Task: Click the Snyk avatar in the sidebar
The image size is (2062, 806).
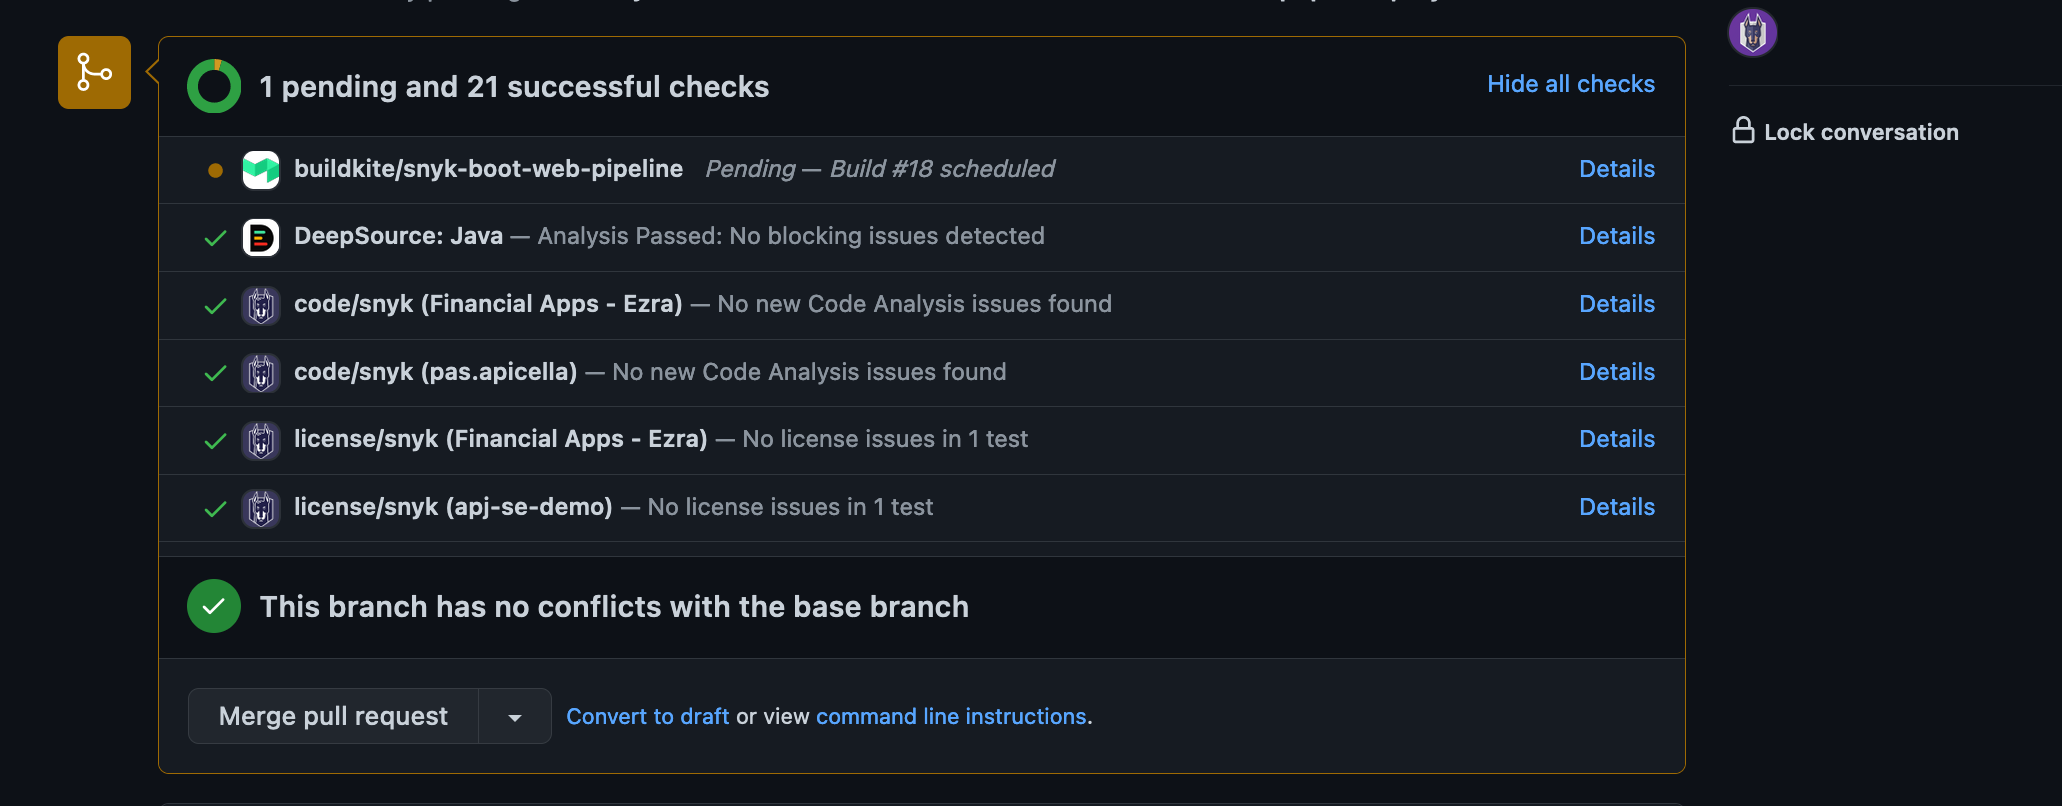Action: point(1752,33)
